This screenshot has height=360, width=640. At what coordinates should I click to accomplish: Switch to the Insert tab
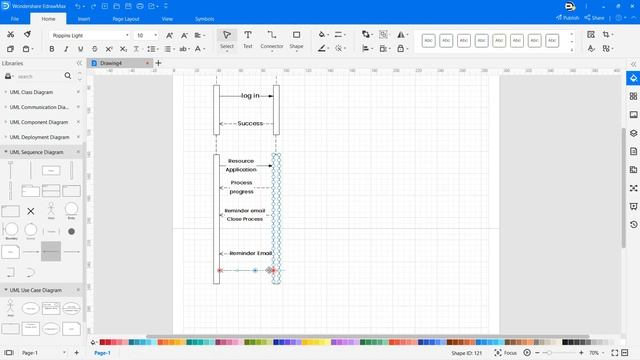pyautogui.click(x=84, y=19)
